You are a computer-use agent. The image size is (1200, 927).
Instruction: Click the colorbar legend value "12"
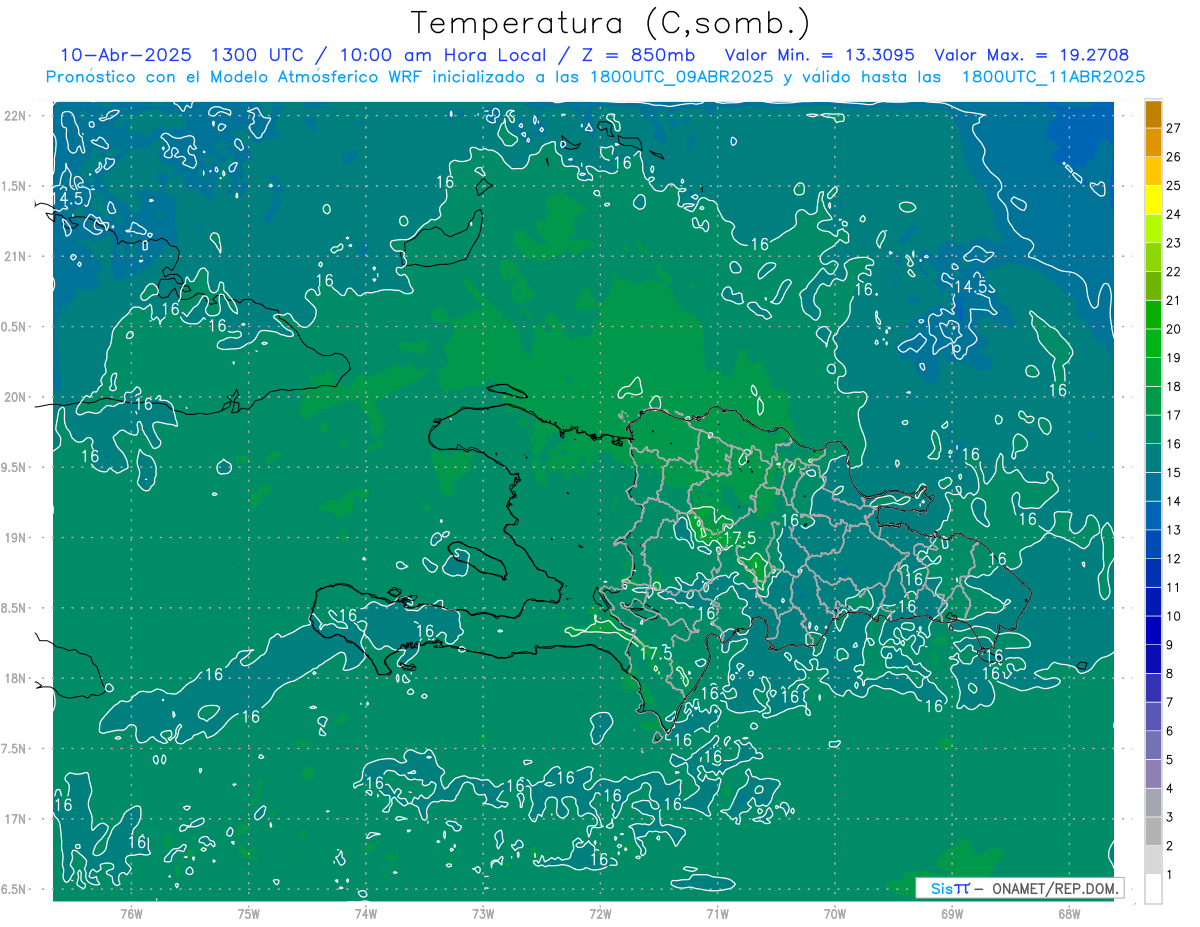pos(1174,559)
